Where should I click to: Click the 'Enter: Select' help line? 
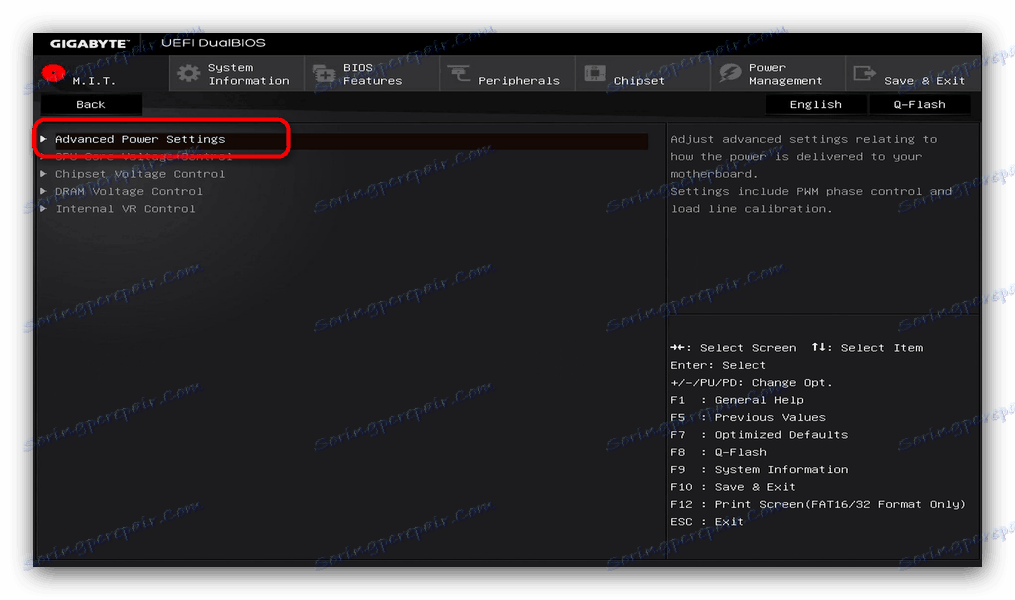coord(718,365)
